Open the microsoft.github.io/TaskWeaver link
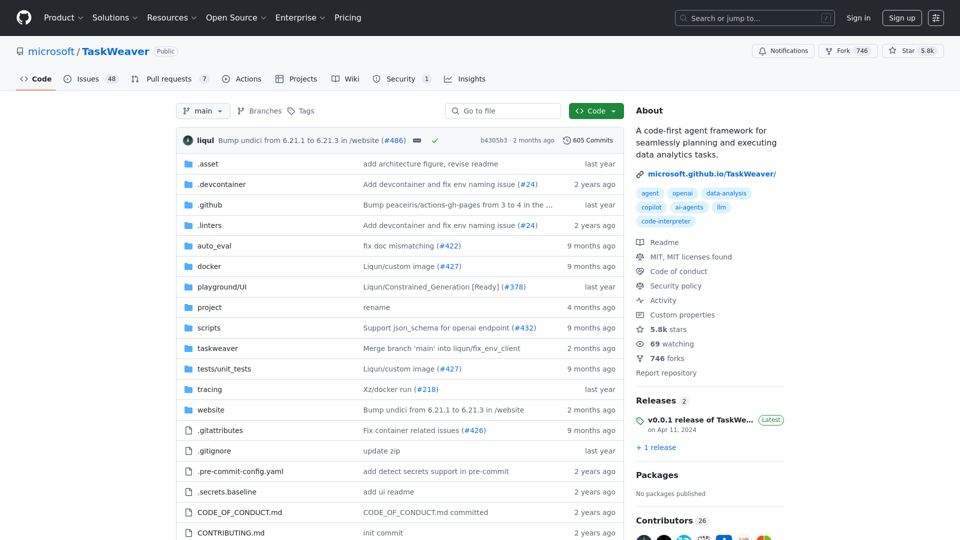960x540 pixels. (711, 174)
